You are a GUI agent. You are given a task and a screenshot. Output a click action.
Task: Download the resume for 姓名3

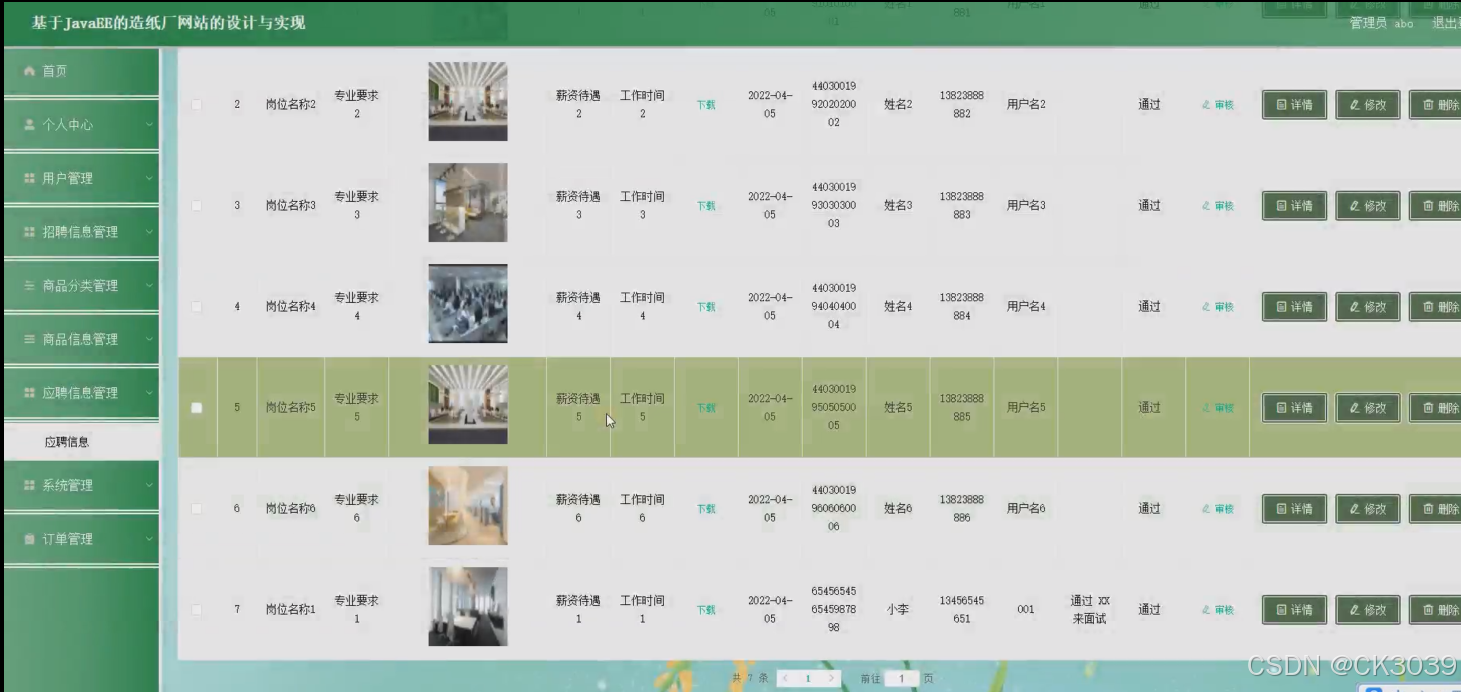pyautogui.click(x=706, y=206)
